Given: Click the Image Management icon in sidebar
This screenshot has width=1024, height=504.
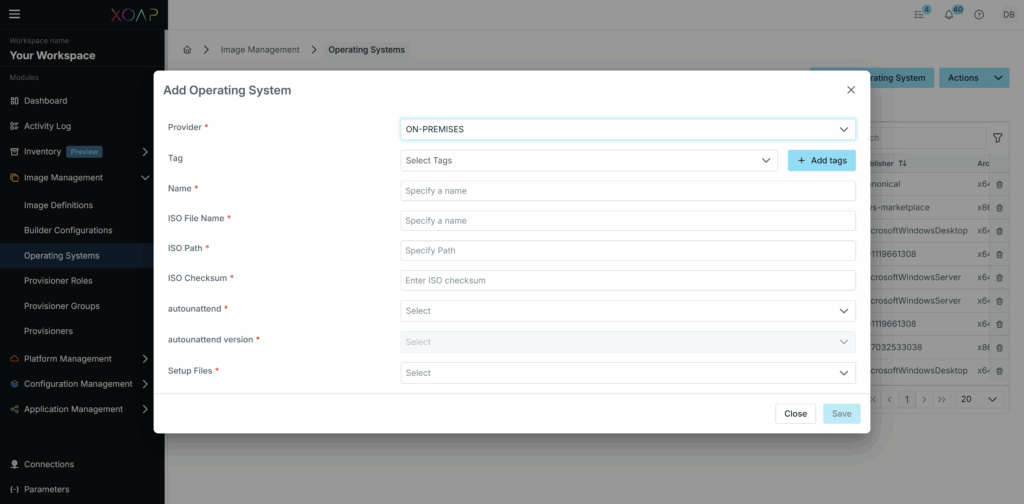Looking at the screenshot, I should tap(14, 178).
